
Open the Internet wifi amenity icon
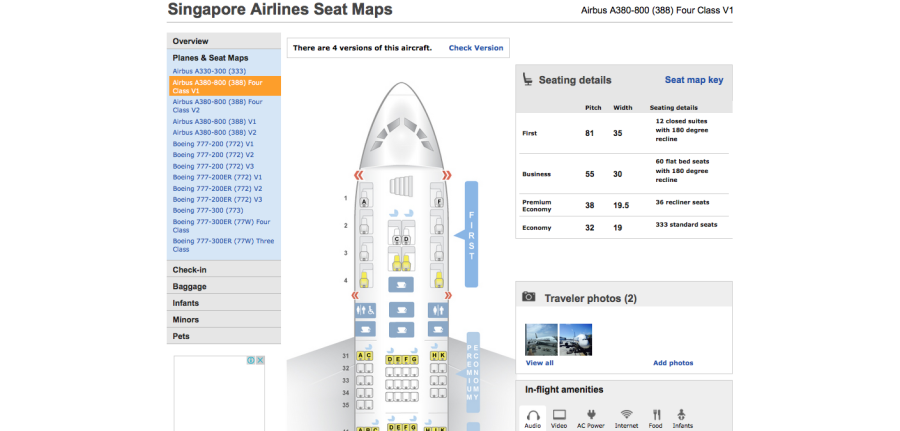coord(626,414)
